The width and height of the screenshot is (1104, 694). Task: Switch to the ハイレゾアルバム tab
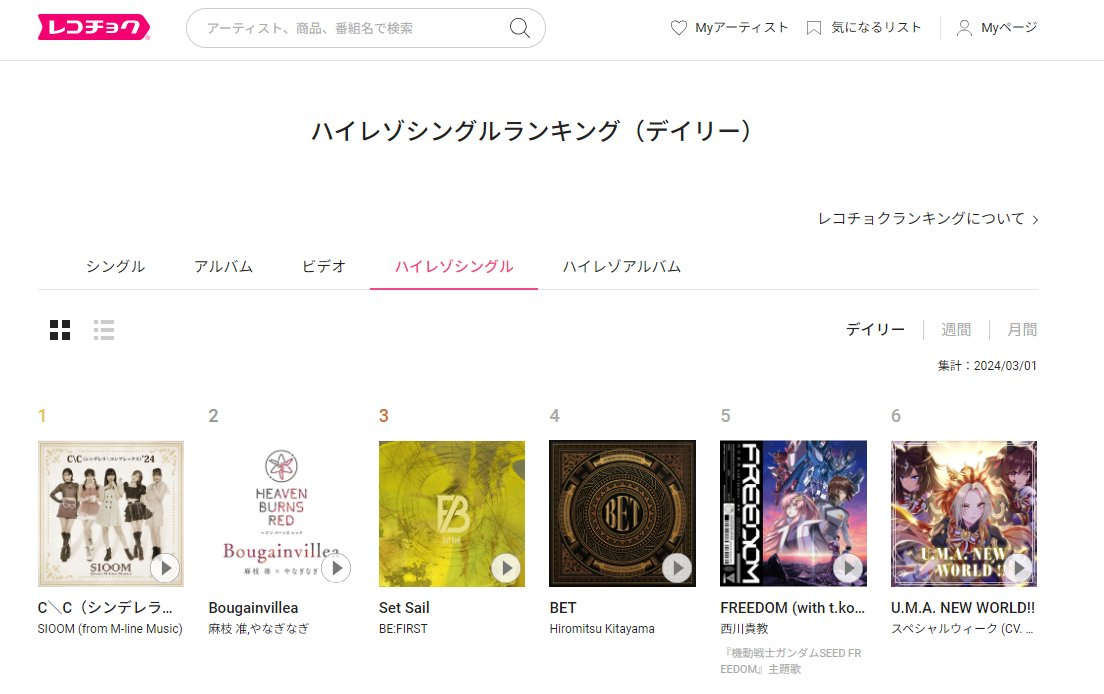[x=621, y=267]
